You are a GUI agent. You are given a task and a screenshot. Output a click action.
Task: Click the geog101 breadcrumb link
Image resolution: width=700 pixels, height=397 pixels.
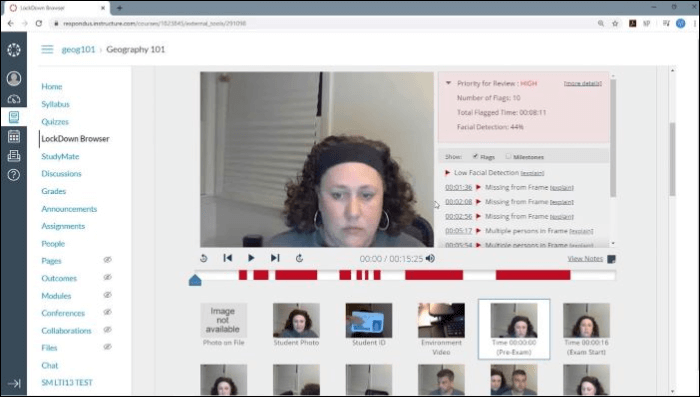coord(78,50)
